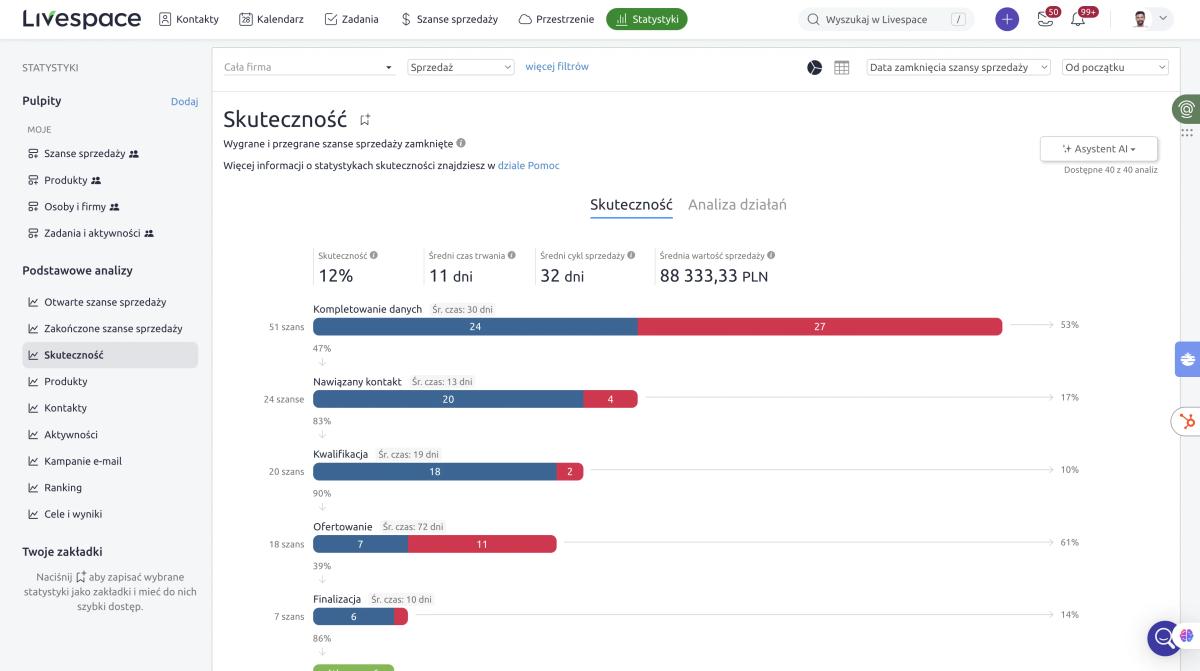Click the 12% Skuteczność value

point(335,276)
